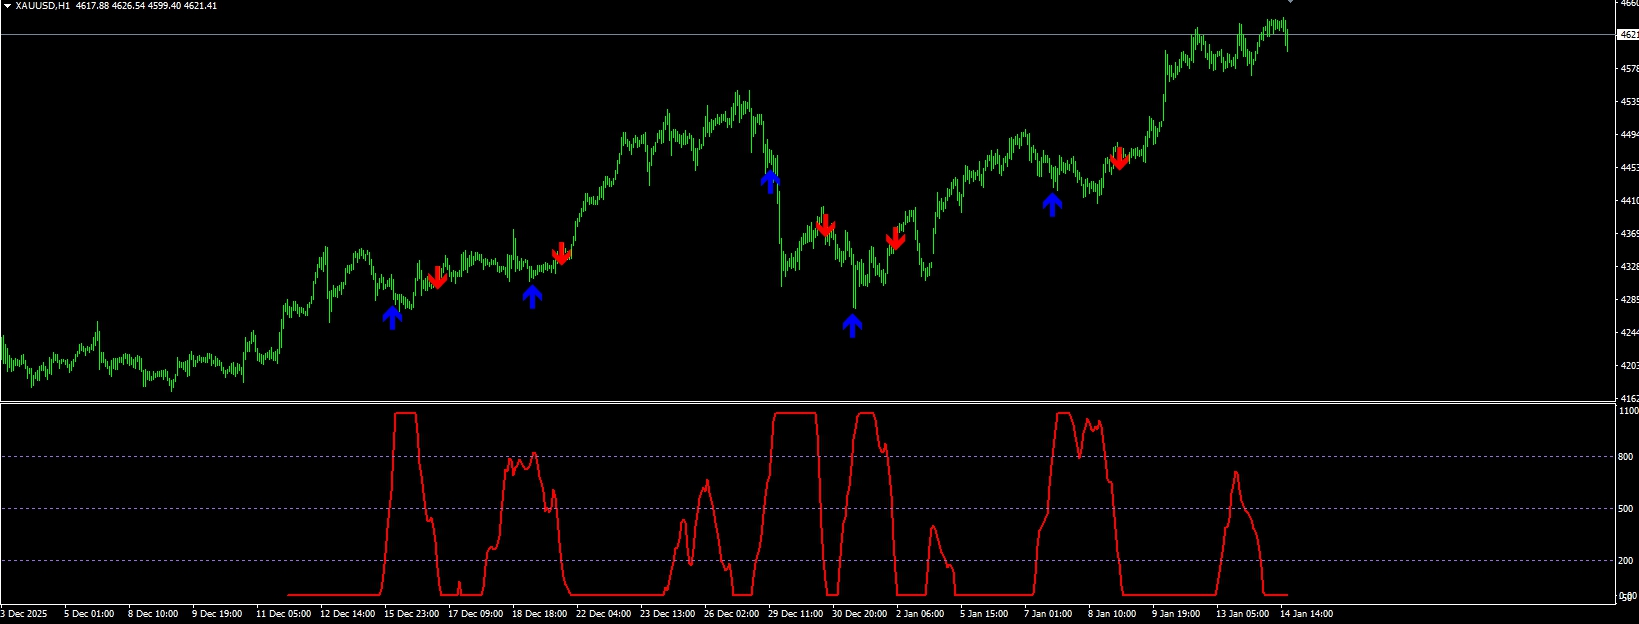
Task: Click the '9 Jan 19:00' time label
Action: pos(1177,614)
